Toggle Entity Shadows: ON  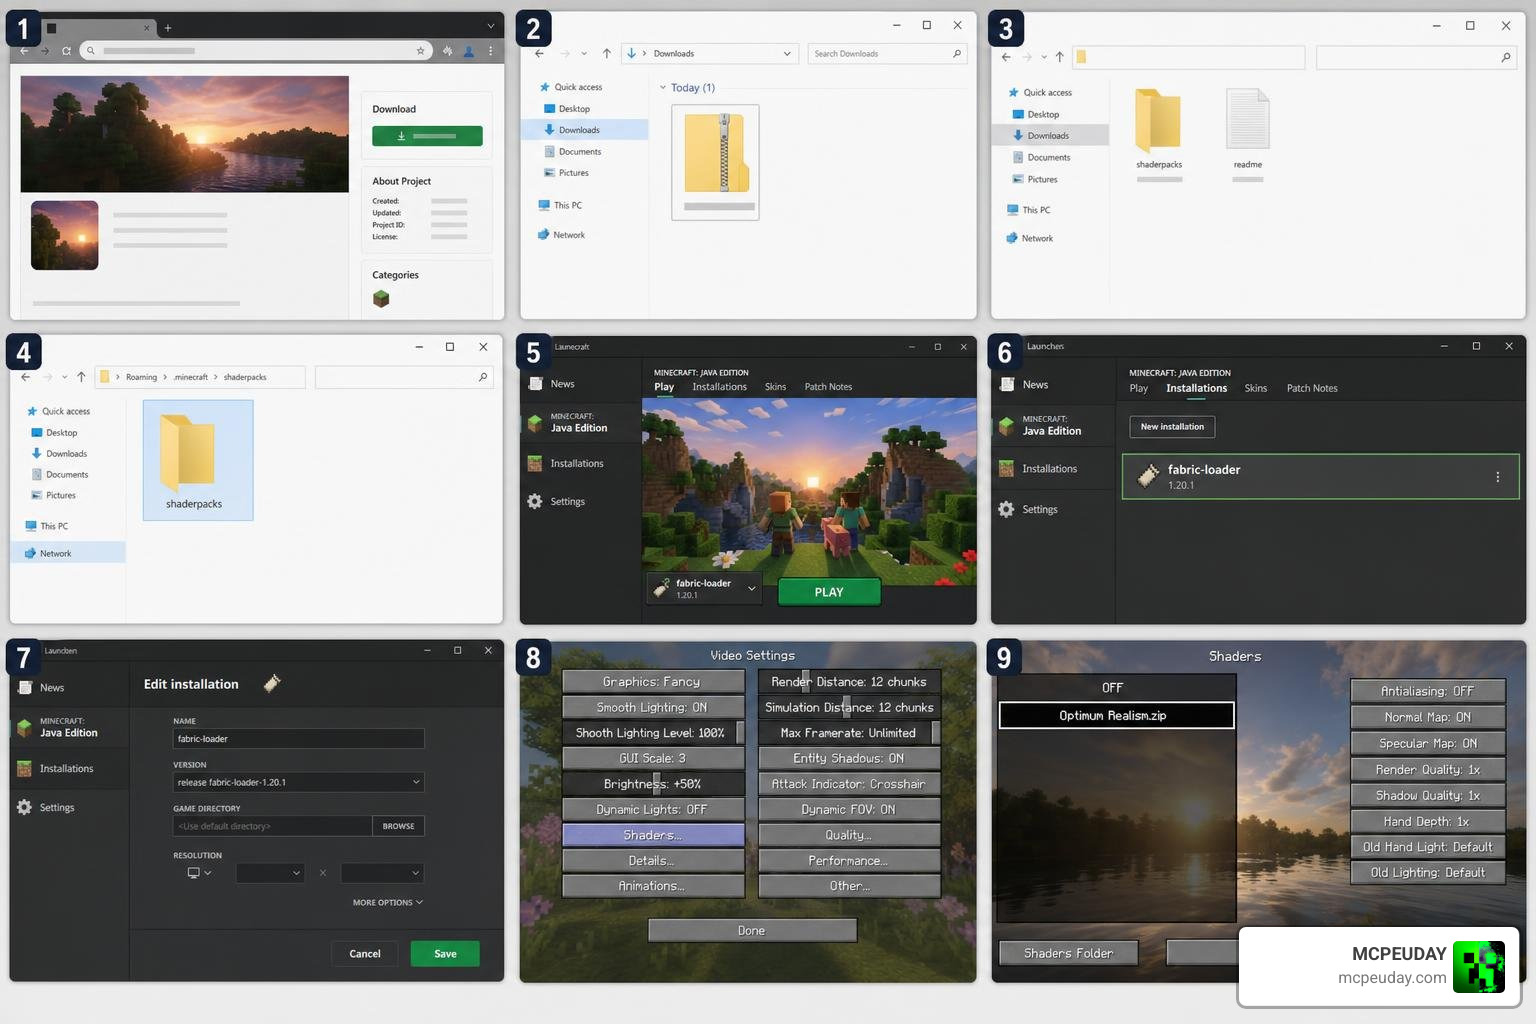click(849, 758)
